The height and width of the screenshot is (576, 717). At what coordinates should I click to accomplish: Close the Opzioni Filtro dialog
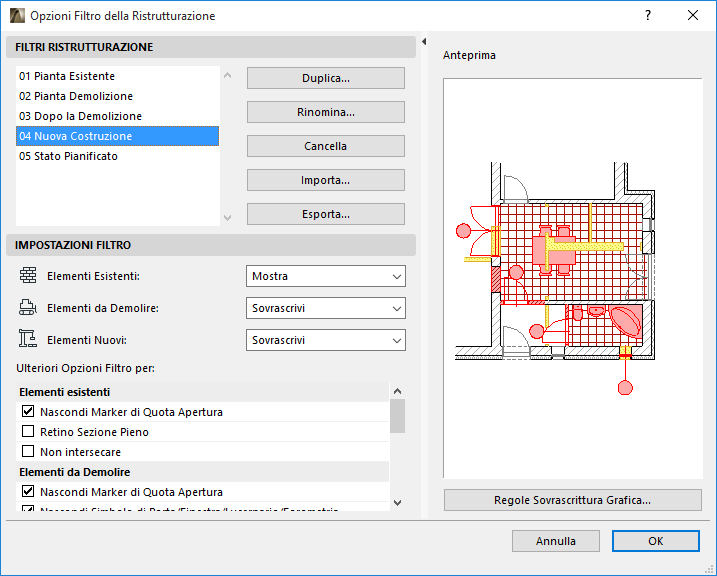point(693,16)
